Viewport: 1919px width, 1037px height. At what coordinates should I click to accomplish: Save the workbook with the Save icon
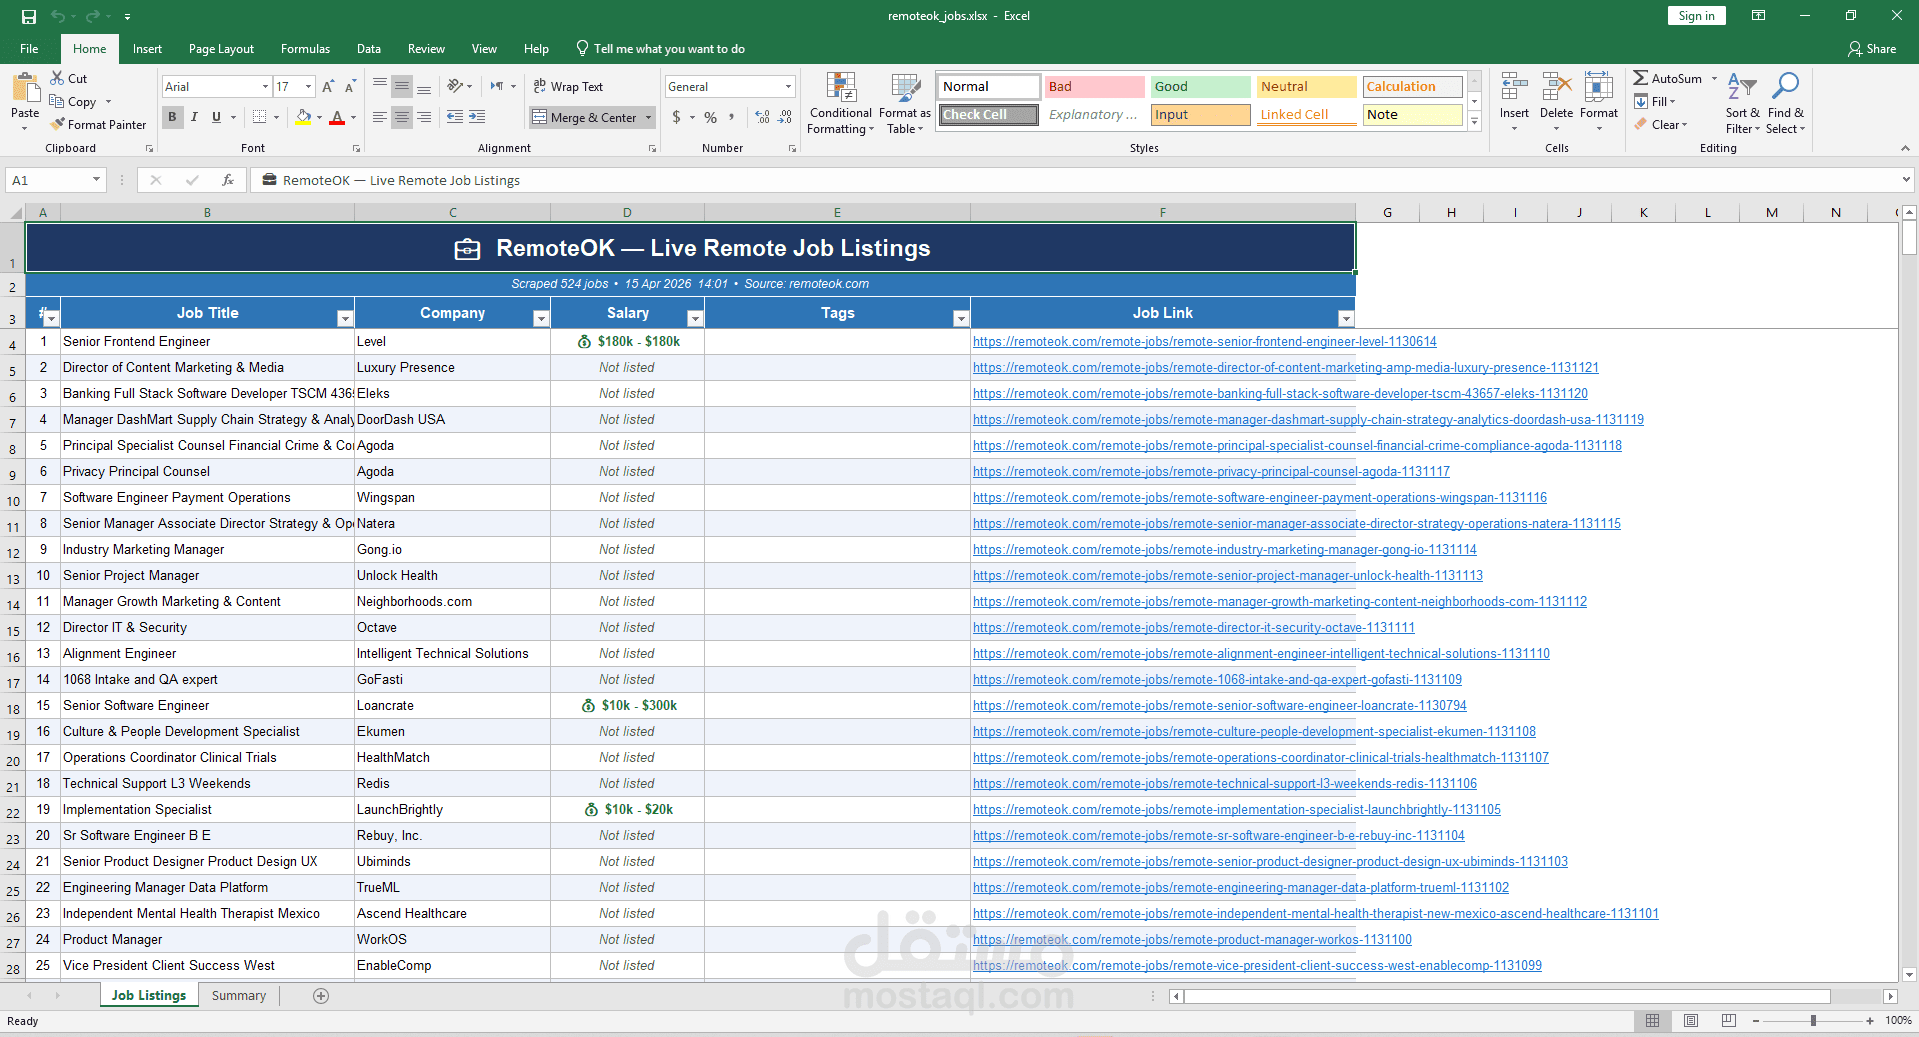tap(29, 16)
